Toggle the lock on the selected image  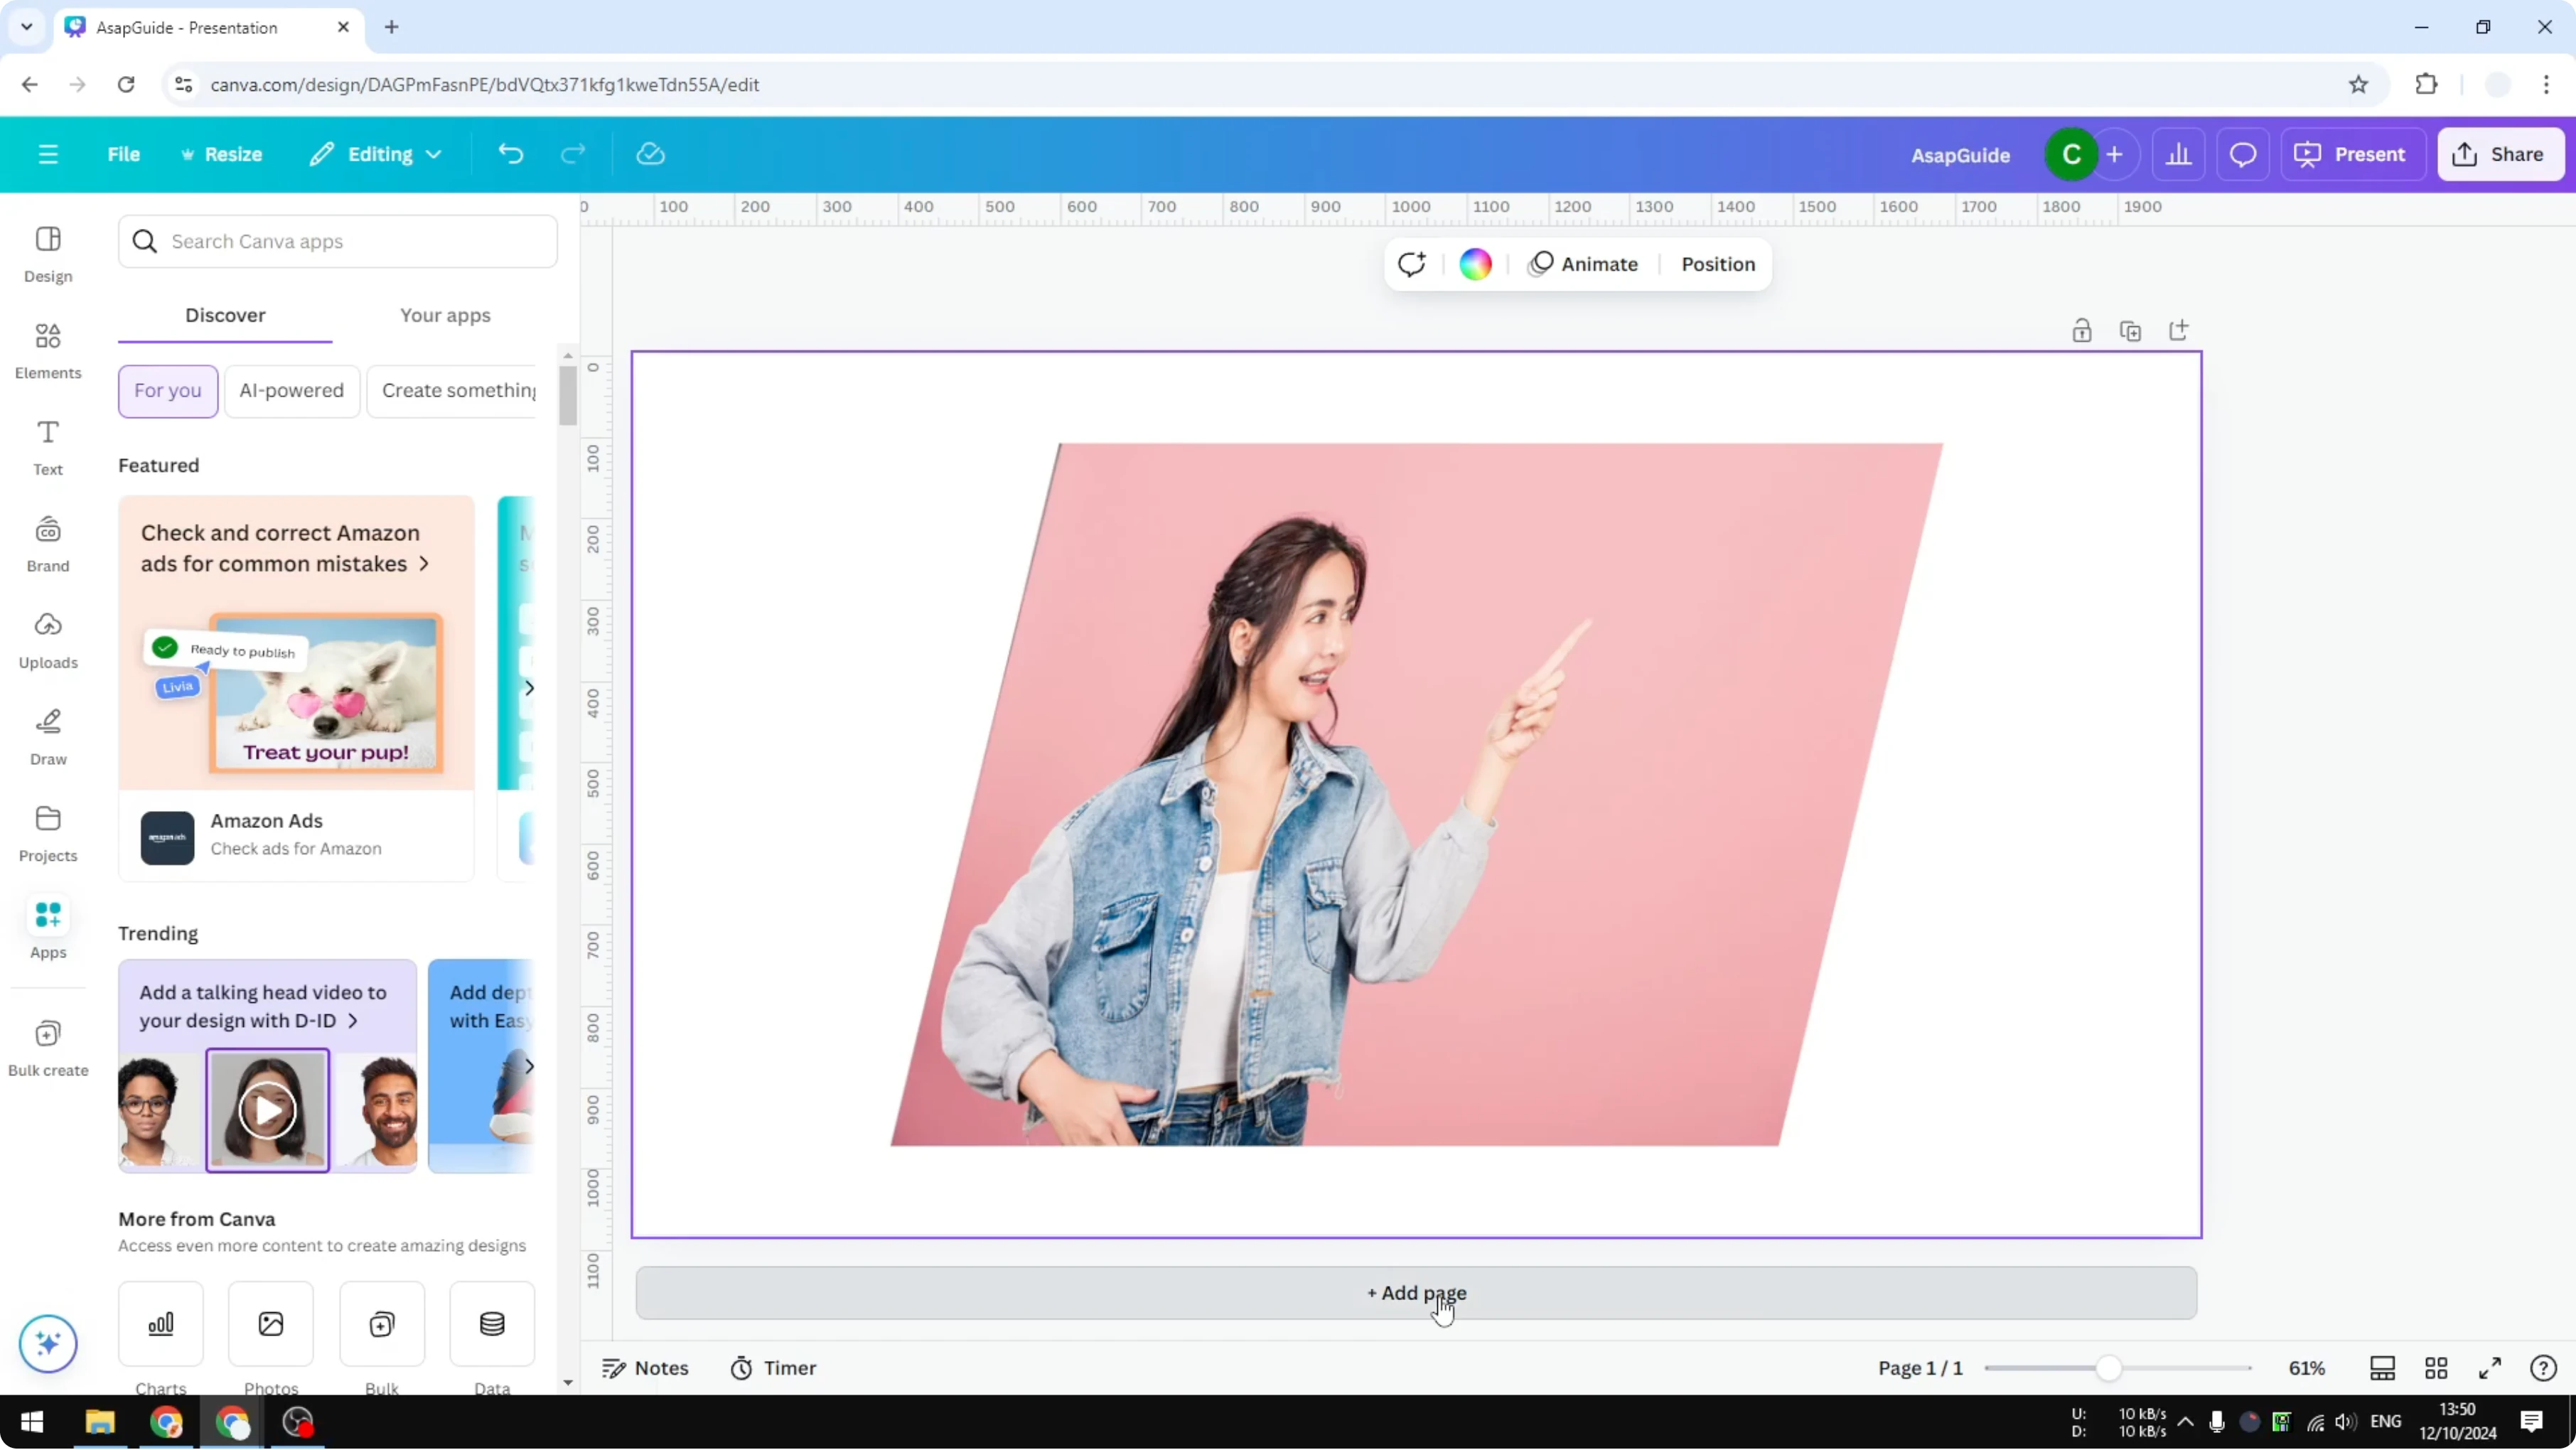click(x=2082, y=330)
